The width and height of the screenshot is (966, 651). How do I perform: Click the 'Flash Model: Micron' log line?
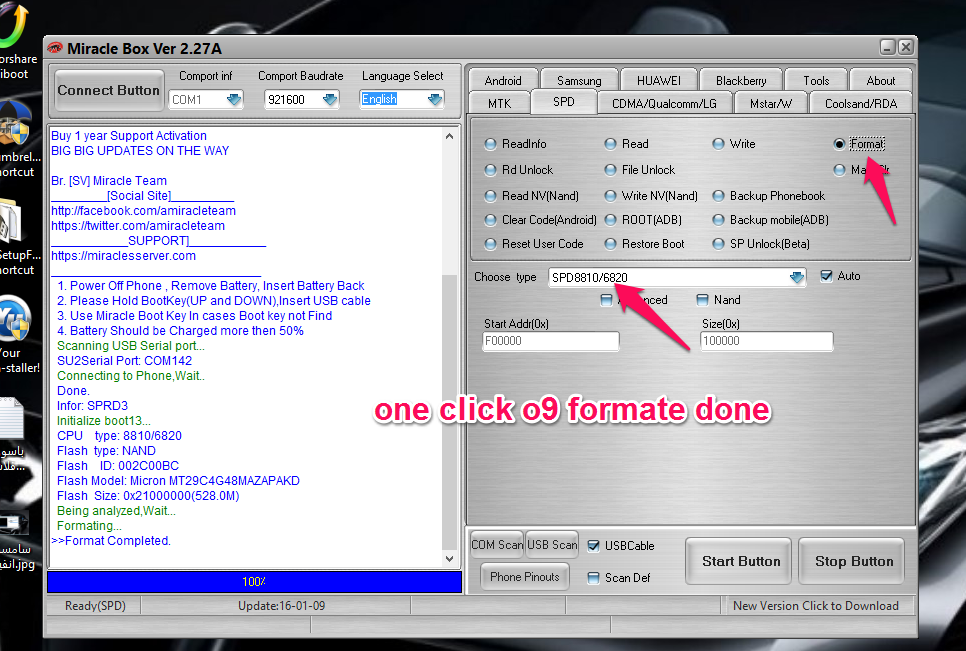(x=178, y=481)
